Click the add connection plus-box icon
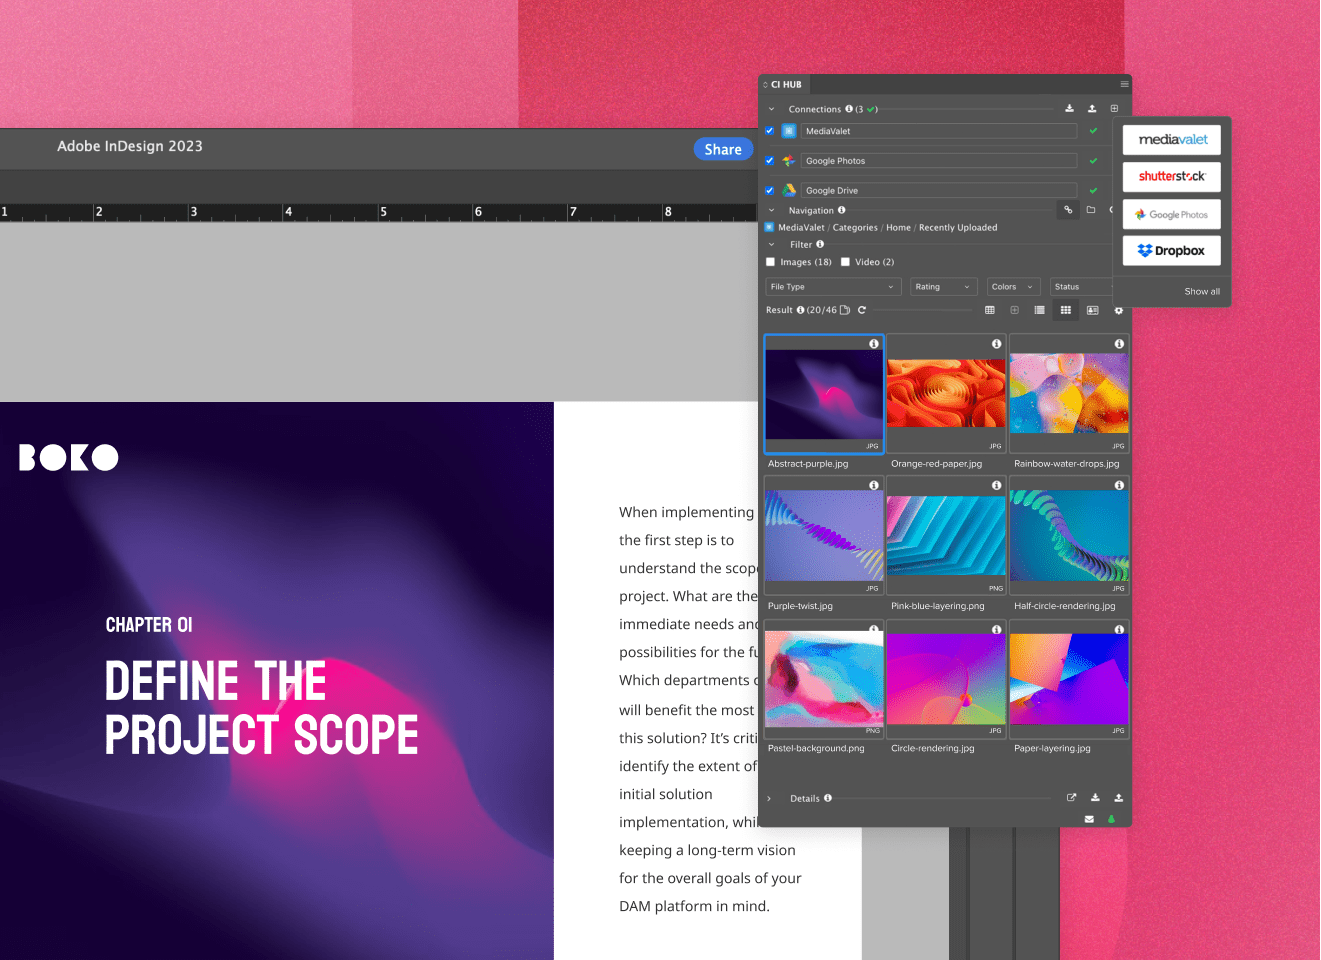The height and width of the screenshot is (960, 1321). pos(1114,109)
